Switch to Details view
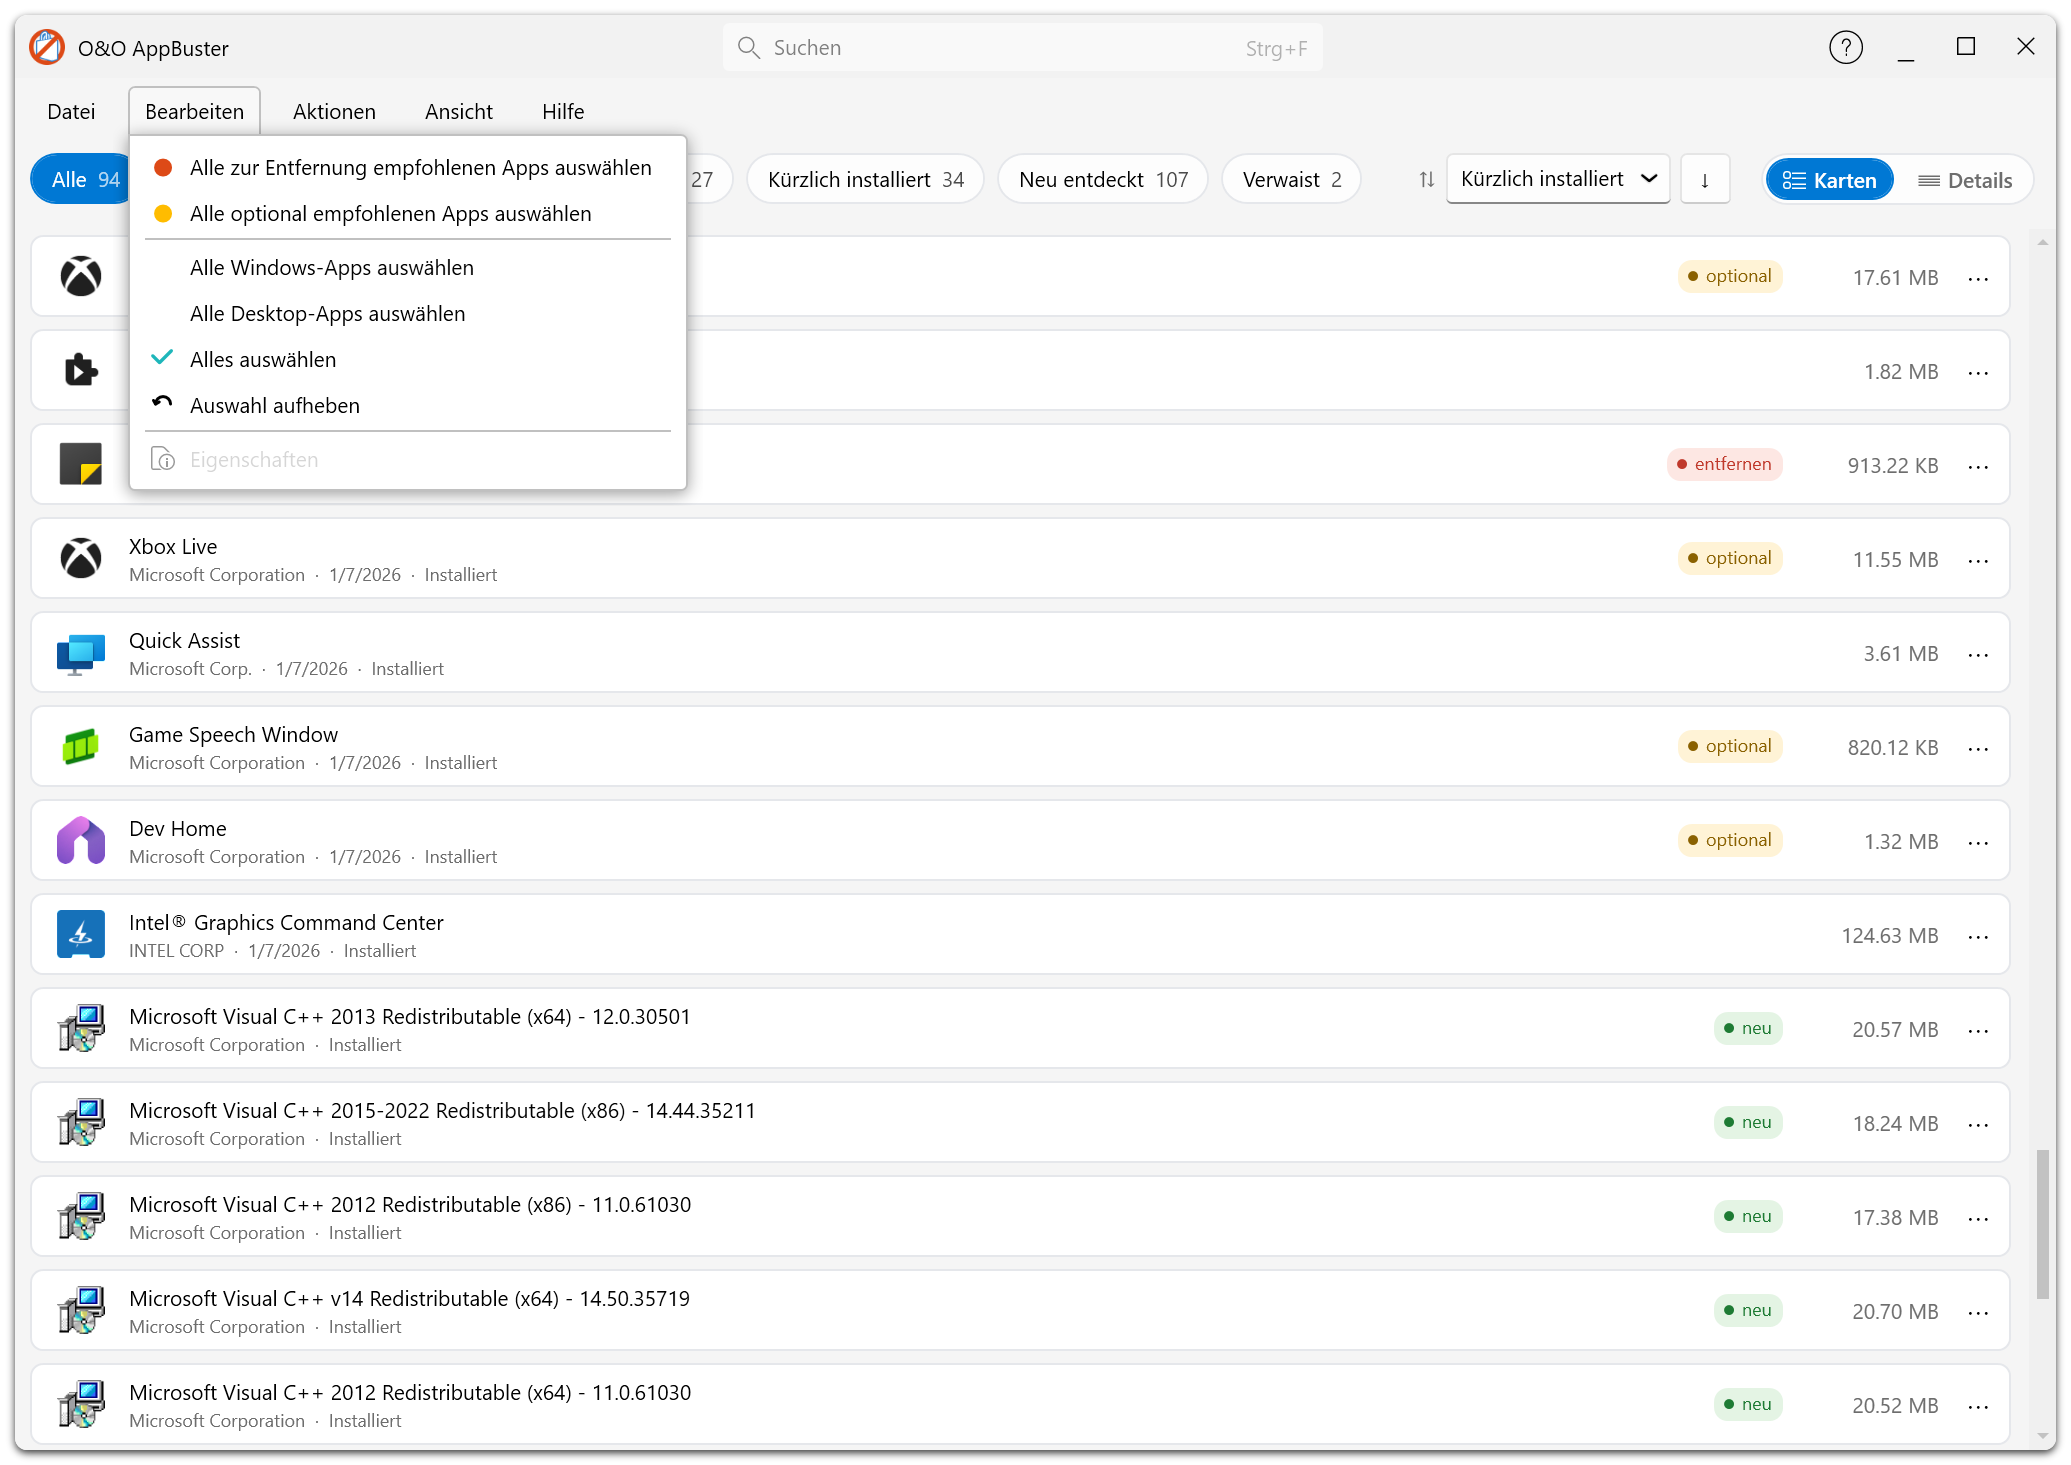The image size is (2071, 1465). (x=1964, y=180)
